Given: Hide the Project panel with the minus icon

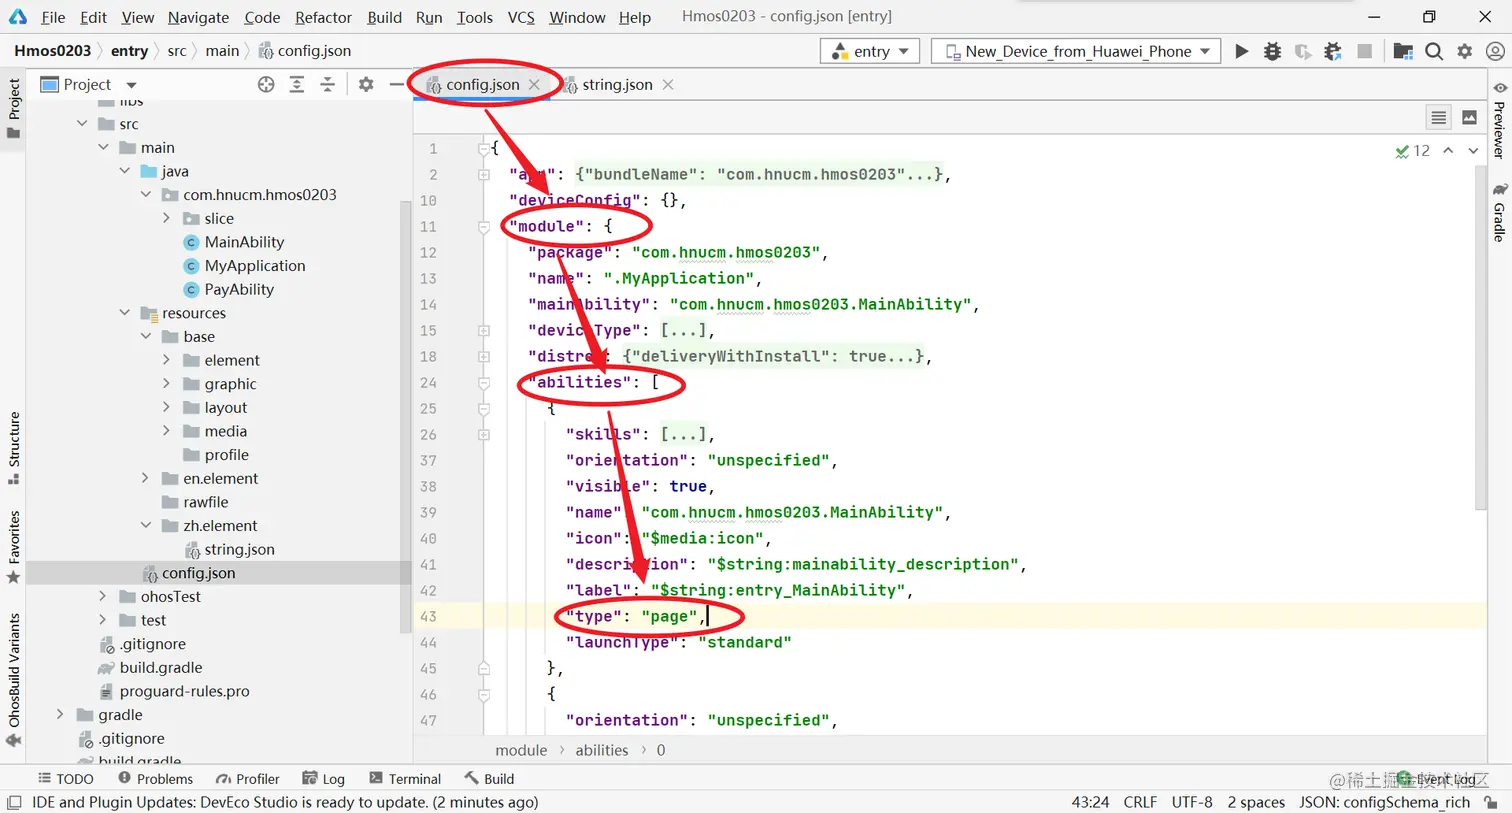Looking at the screenshot, I should point(396,85).
